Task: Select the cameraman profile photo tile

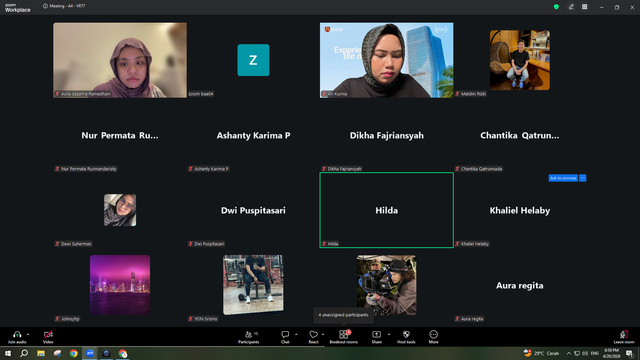Action: 387,285
